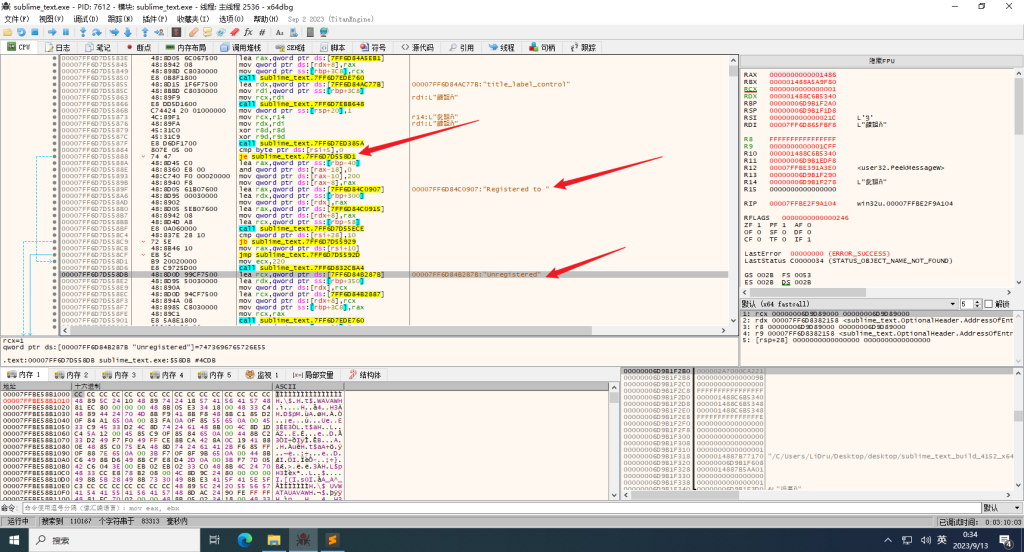Switch to the 内存布局 memory map tab
Viewport: 1024px width, 552px height.
coord(185,47)
